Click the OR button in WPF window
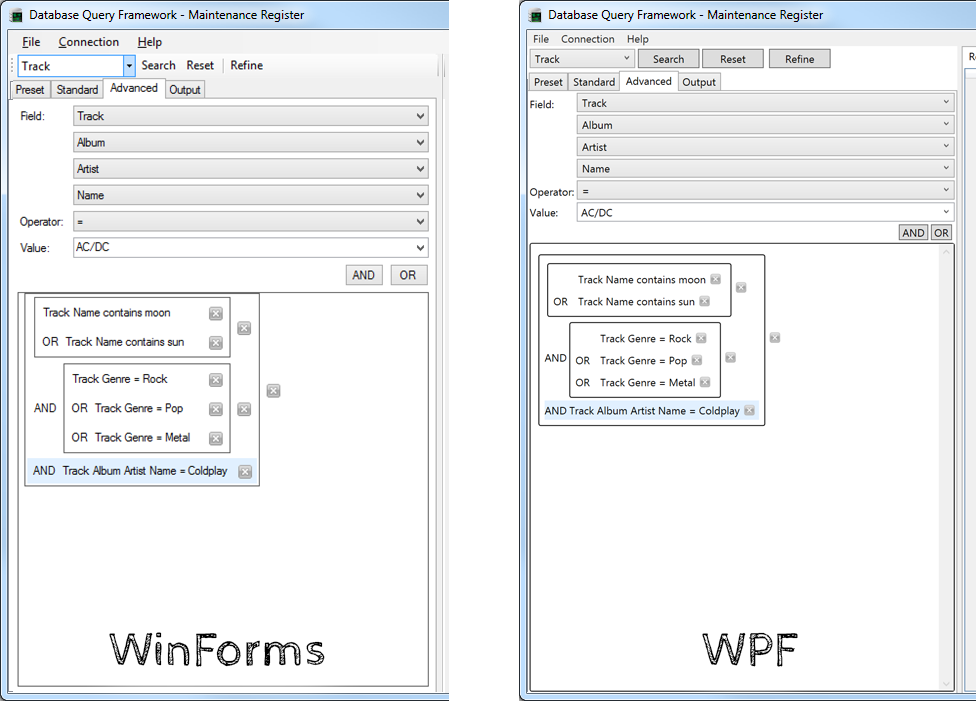This screenshot has width=976, height=701. tap(941, 233)
